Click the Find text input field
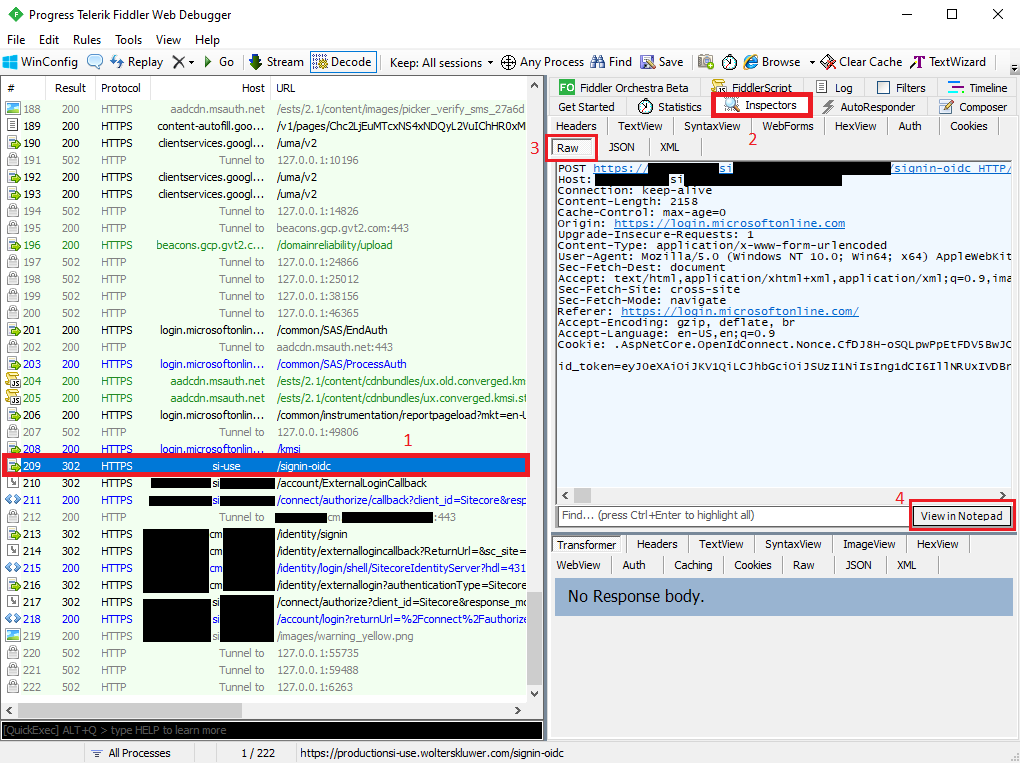The width and height of the screenshot is (1020, 763). 732,515
